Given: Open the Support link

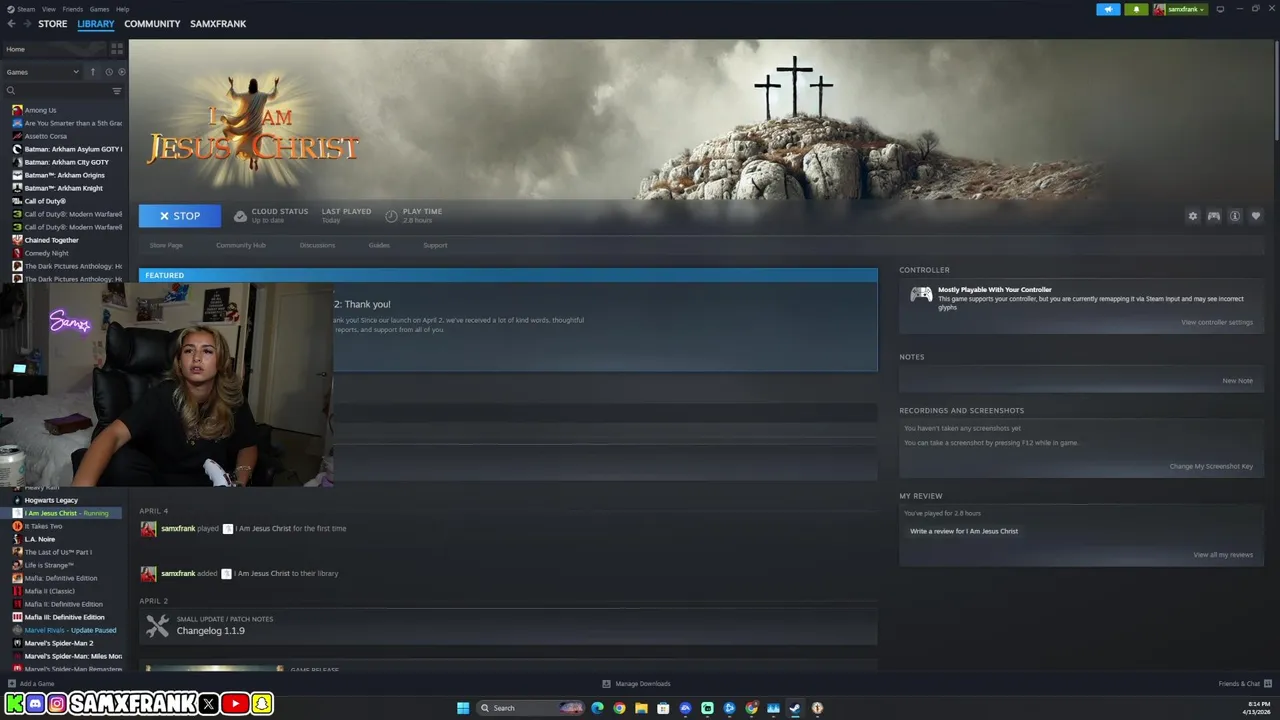Looking at the screenshot, I should (x=435, y=245).
